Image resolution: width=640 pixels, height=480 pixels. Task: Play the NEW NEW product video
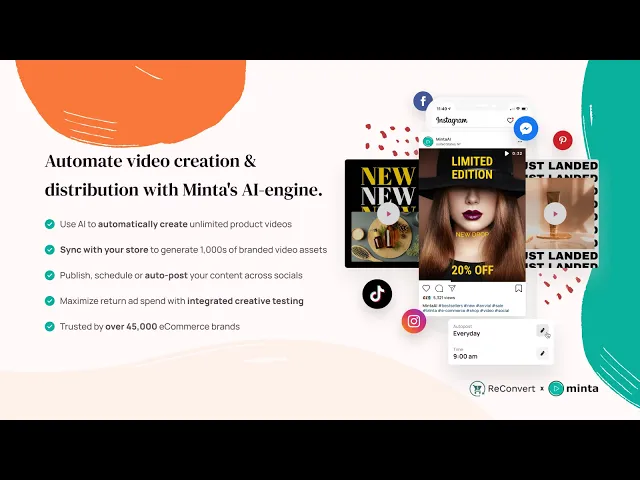coord(388,214)
